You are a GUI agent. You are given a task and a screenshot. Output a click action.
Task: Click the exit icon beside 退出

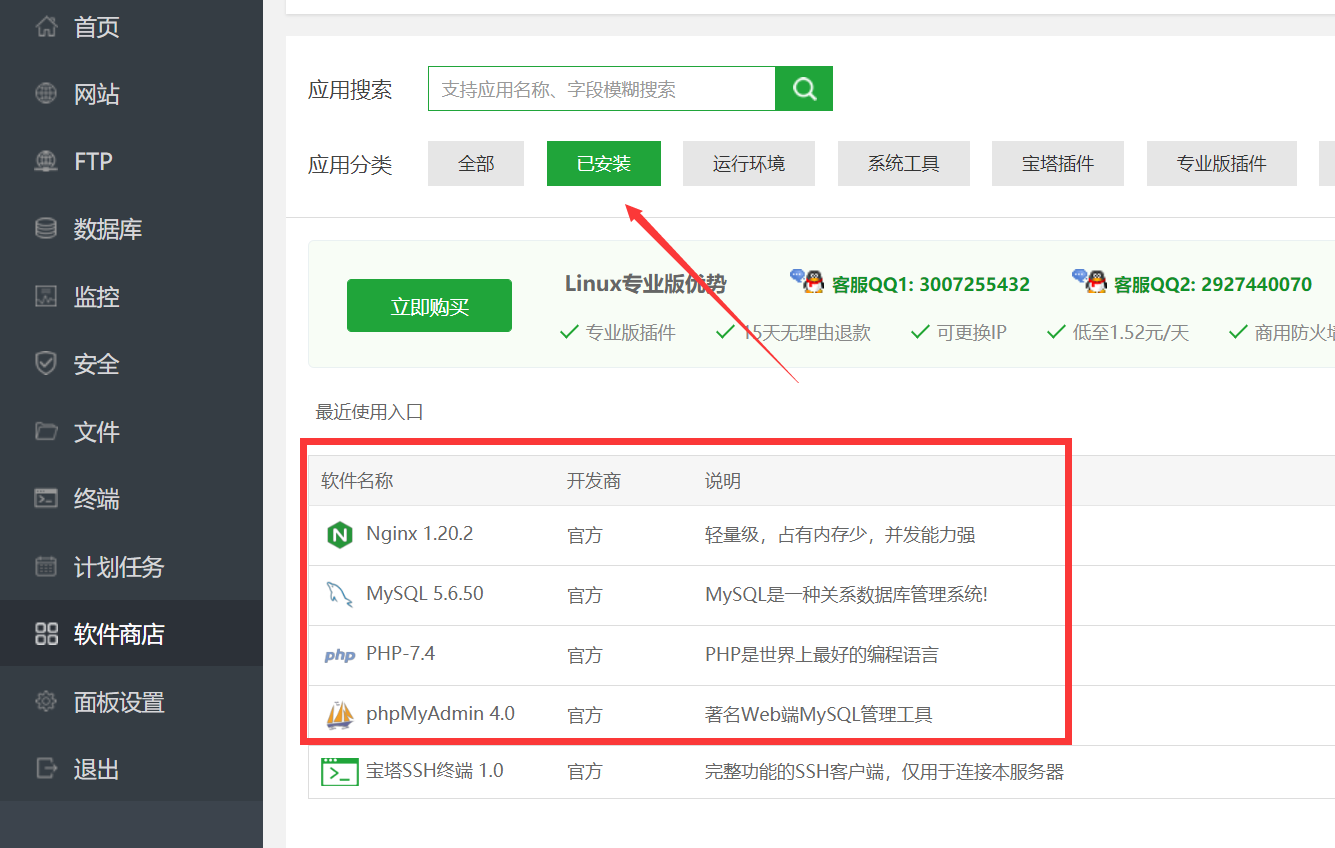(46, 768)
